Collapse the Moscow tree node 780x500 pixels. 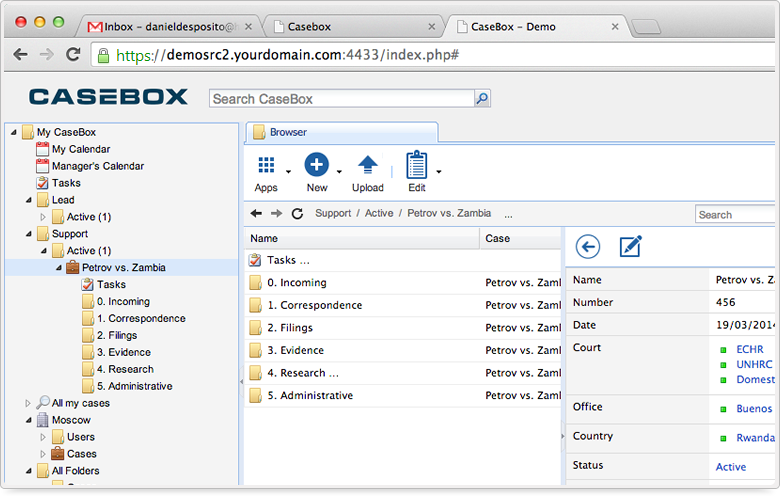click(29, 420)
